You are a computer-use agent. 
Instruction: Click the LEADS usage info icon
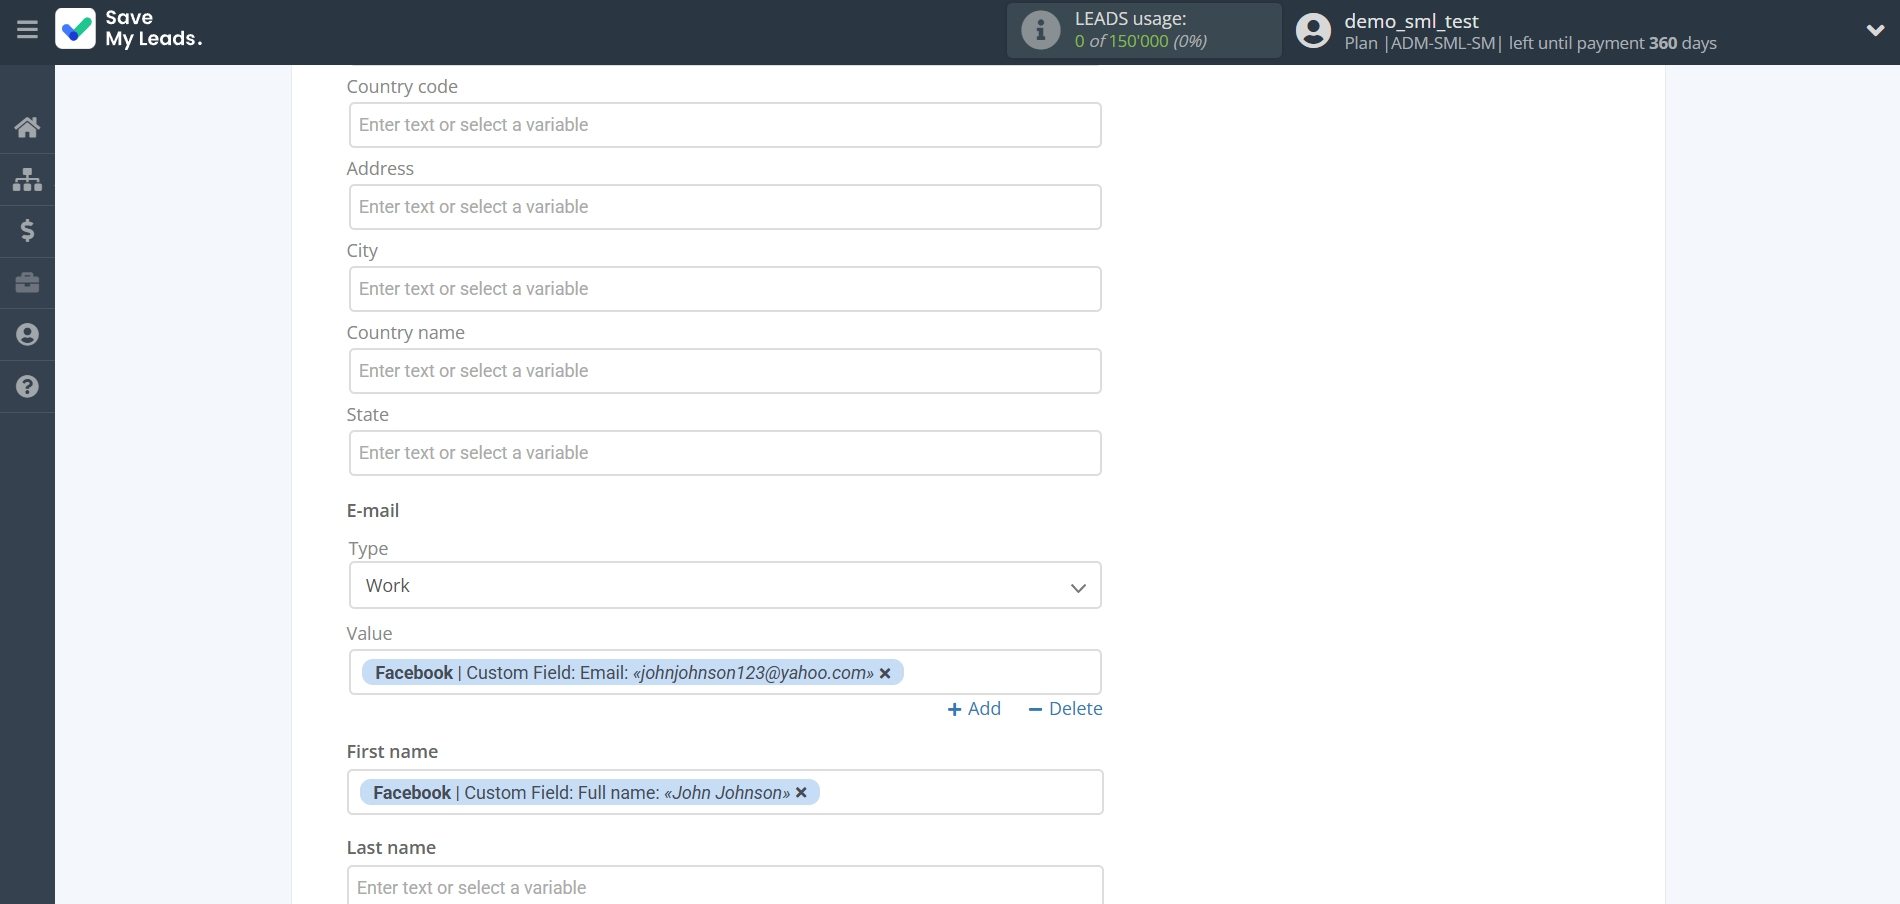pos(1040,30)
